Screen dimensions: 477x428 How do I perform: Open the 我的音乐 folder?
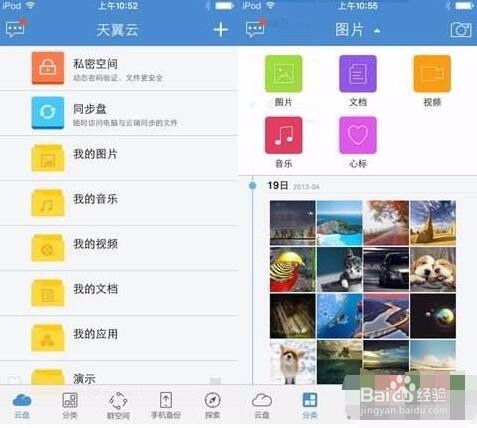point(119,203)
